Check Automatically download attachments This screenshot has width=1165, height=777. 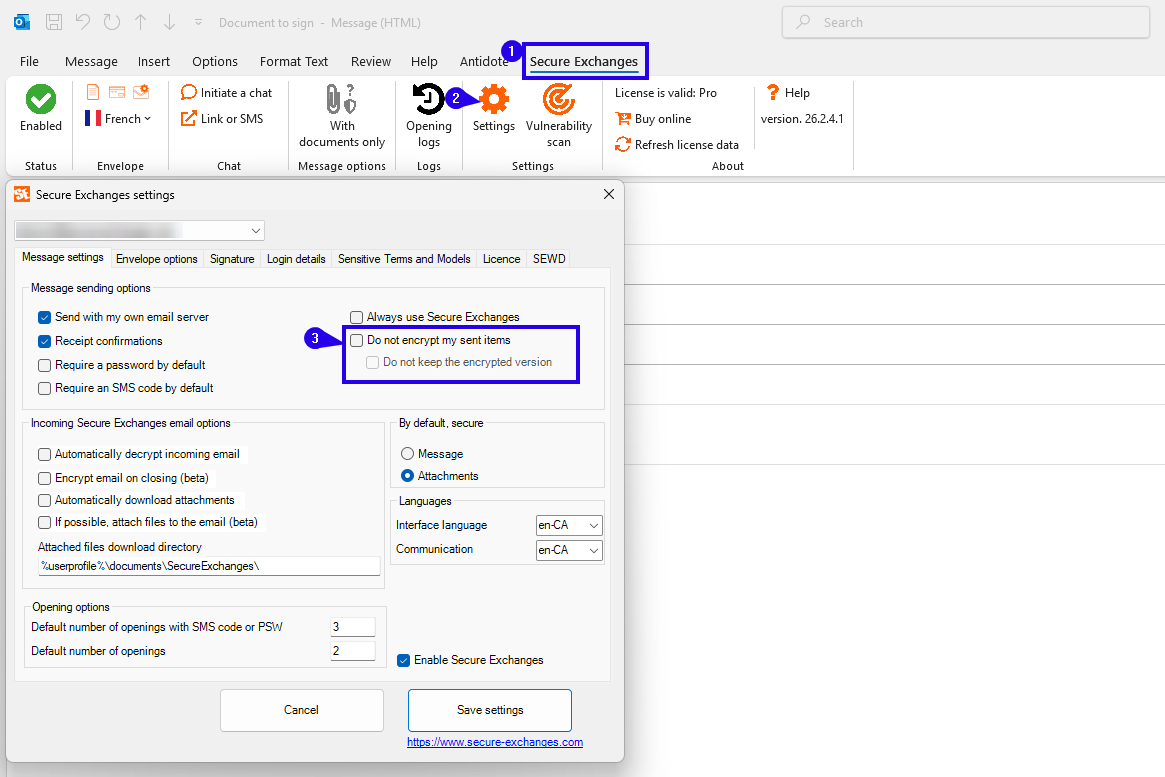click(45, 501)
